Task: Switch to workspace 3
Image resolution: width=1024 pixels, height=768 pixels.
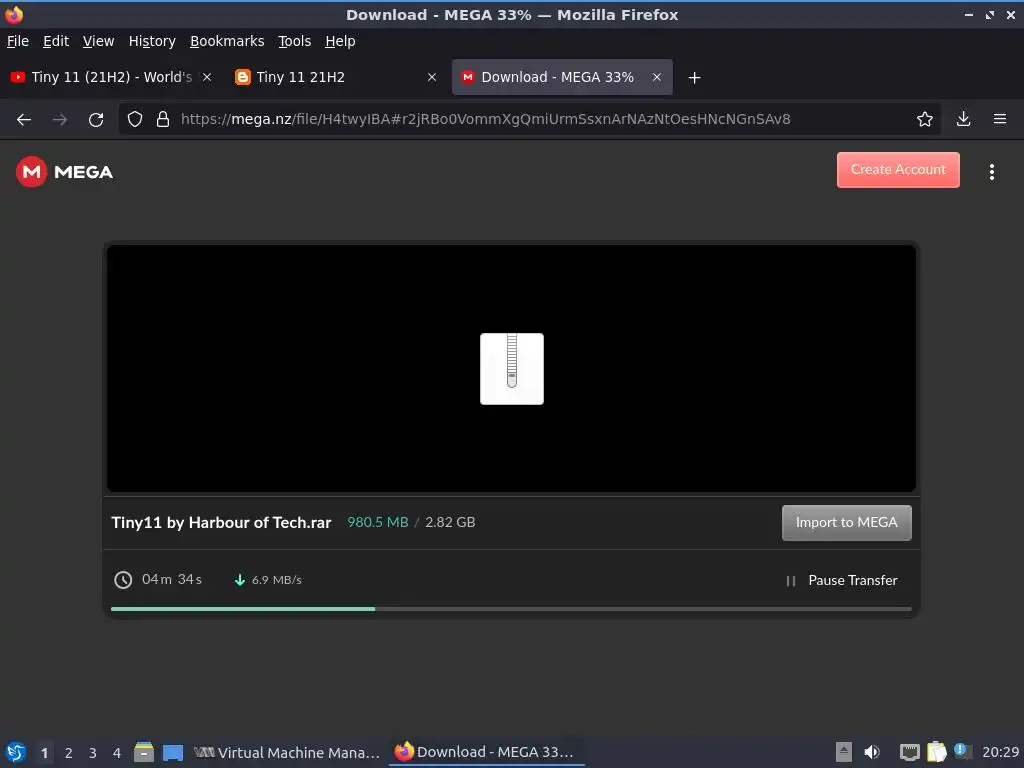Action: pos(93,753)
